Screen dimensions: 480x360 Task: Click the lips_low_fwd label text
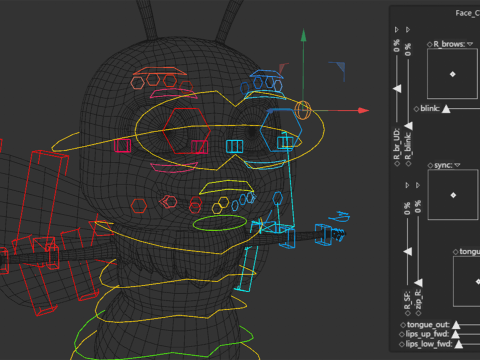click(x=429, y=344)
